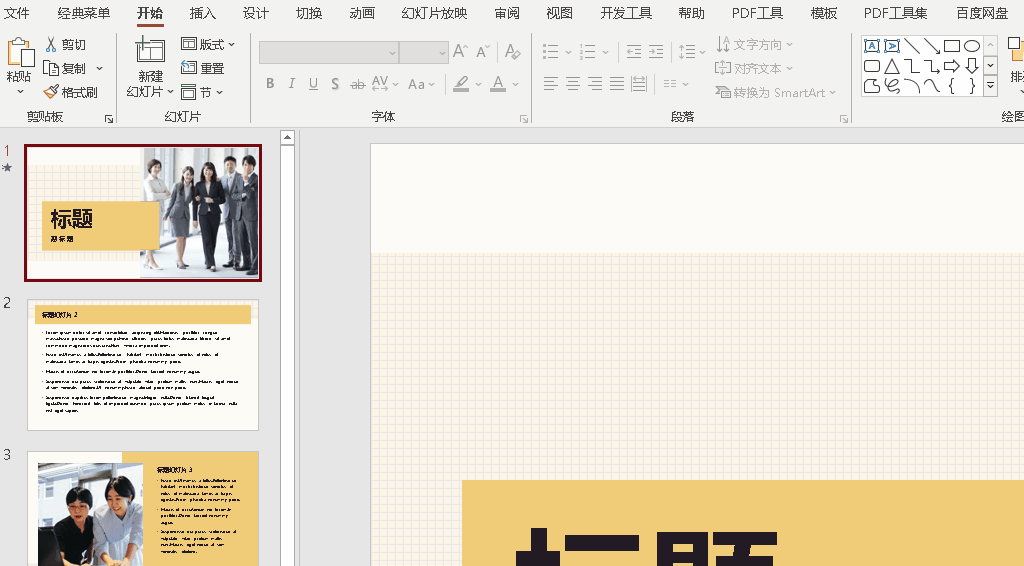Pick the Scribble freeform shape
Image resolution: width=1024 pixels, height=566 pixels.
(x=892, y=86)
